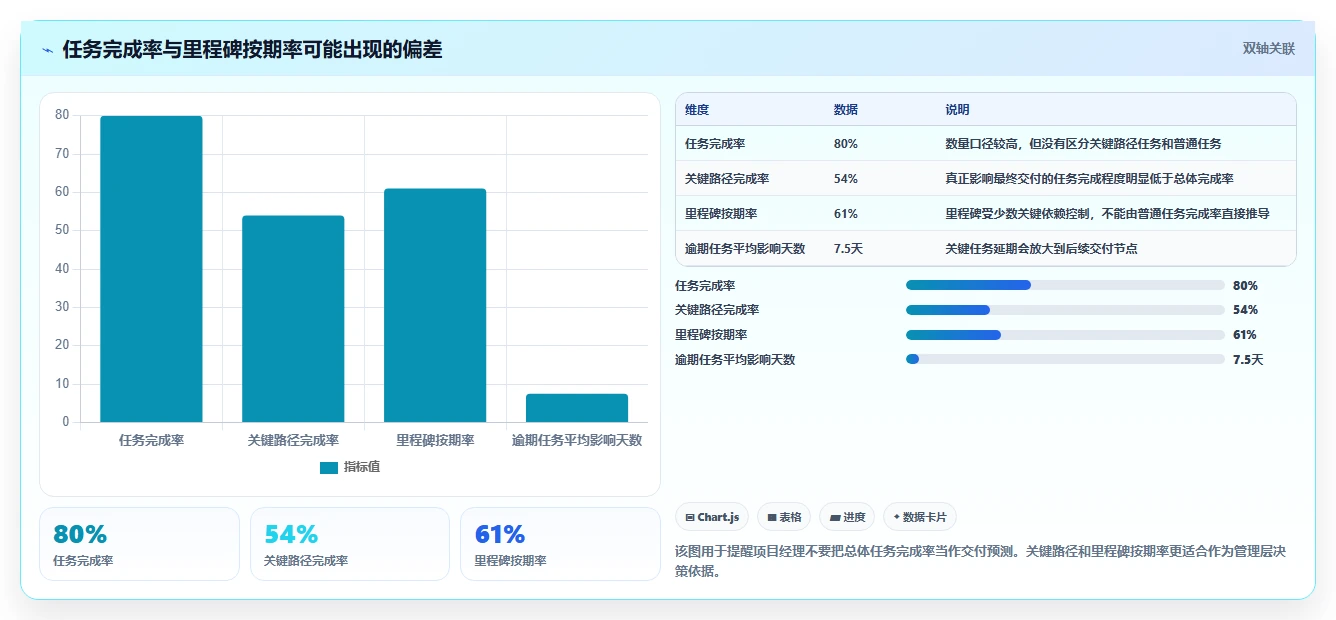Click the 80% value in the table

(x=845, y=144)
